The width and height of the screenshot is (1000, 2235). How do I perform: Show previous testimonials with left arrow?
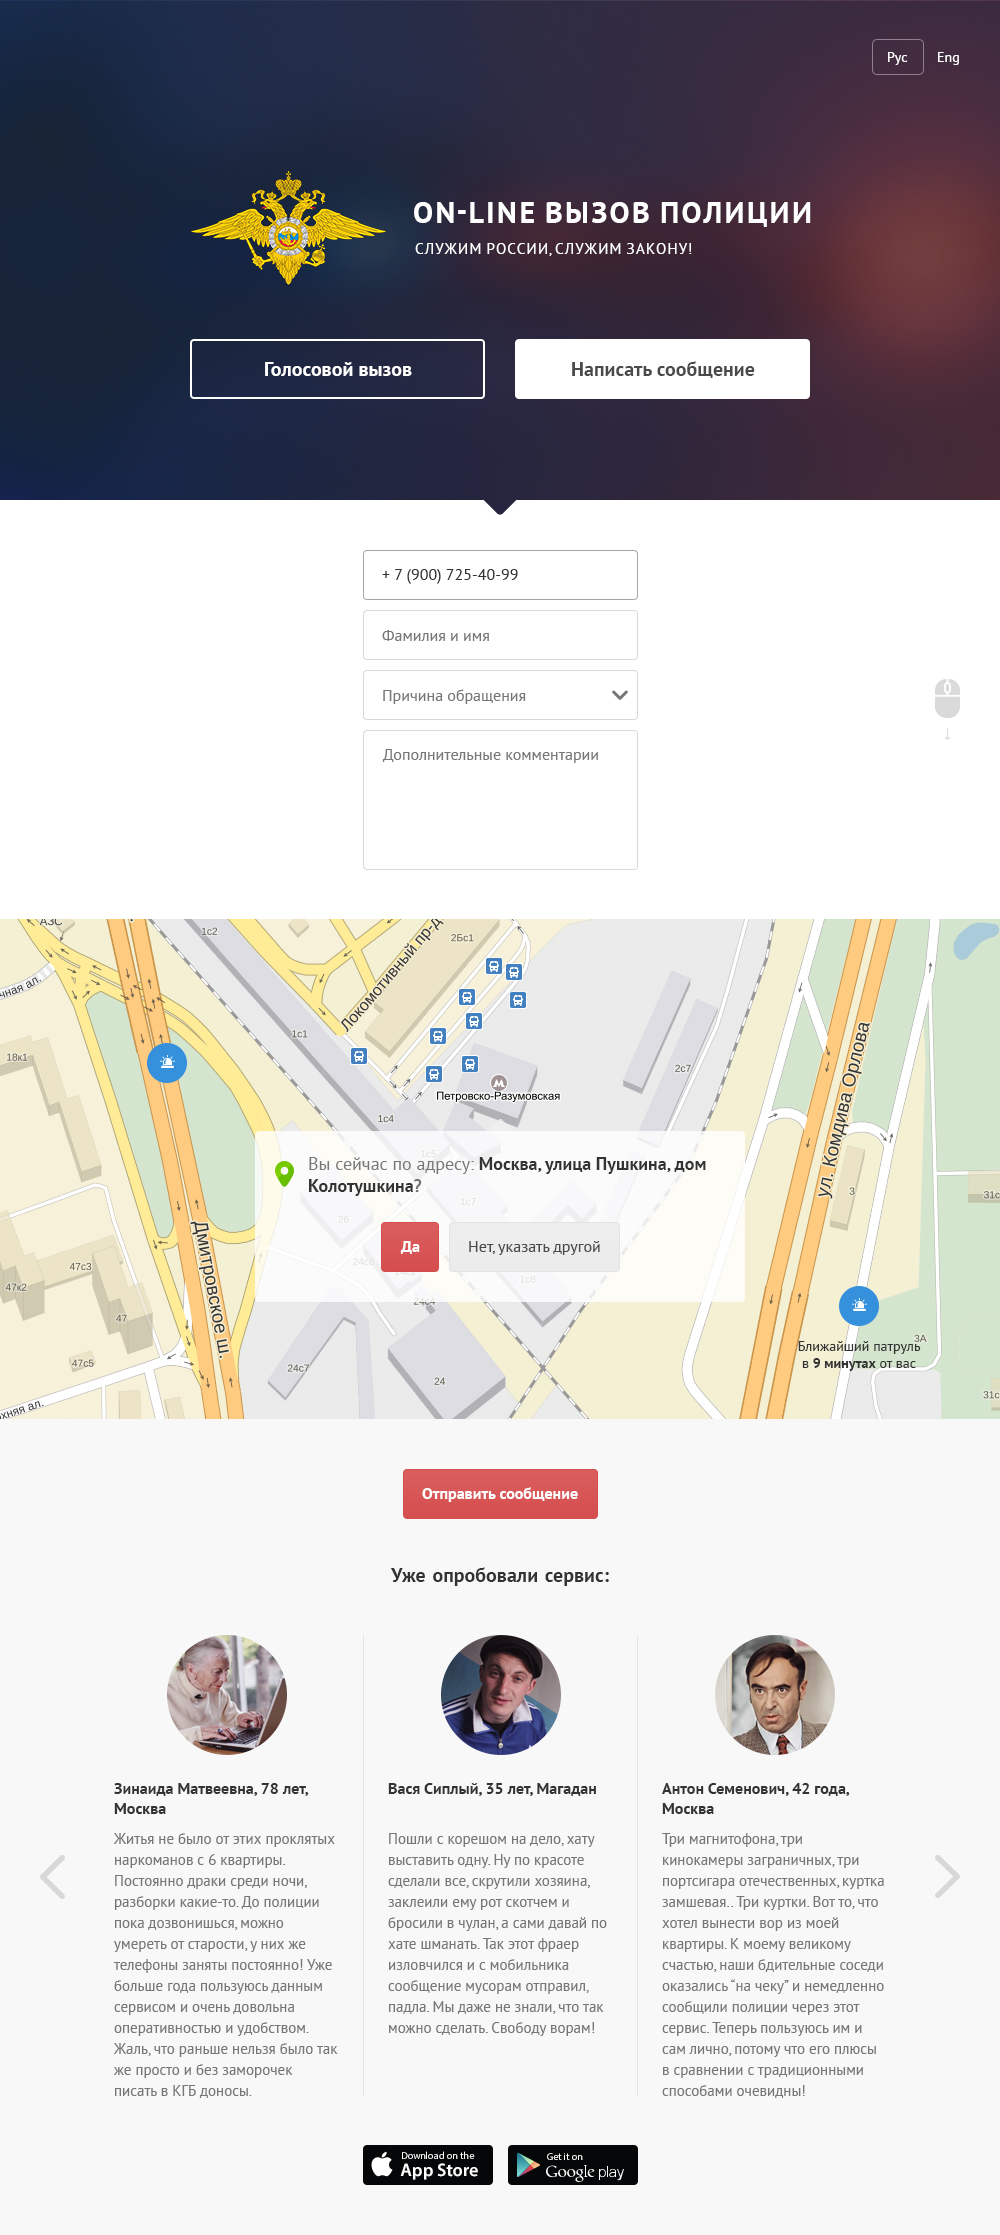pyautogui.click(x=53, y=1877)
